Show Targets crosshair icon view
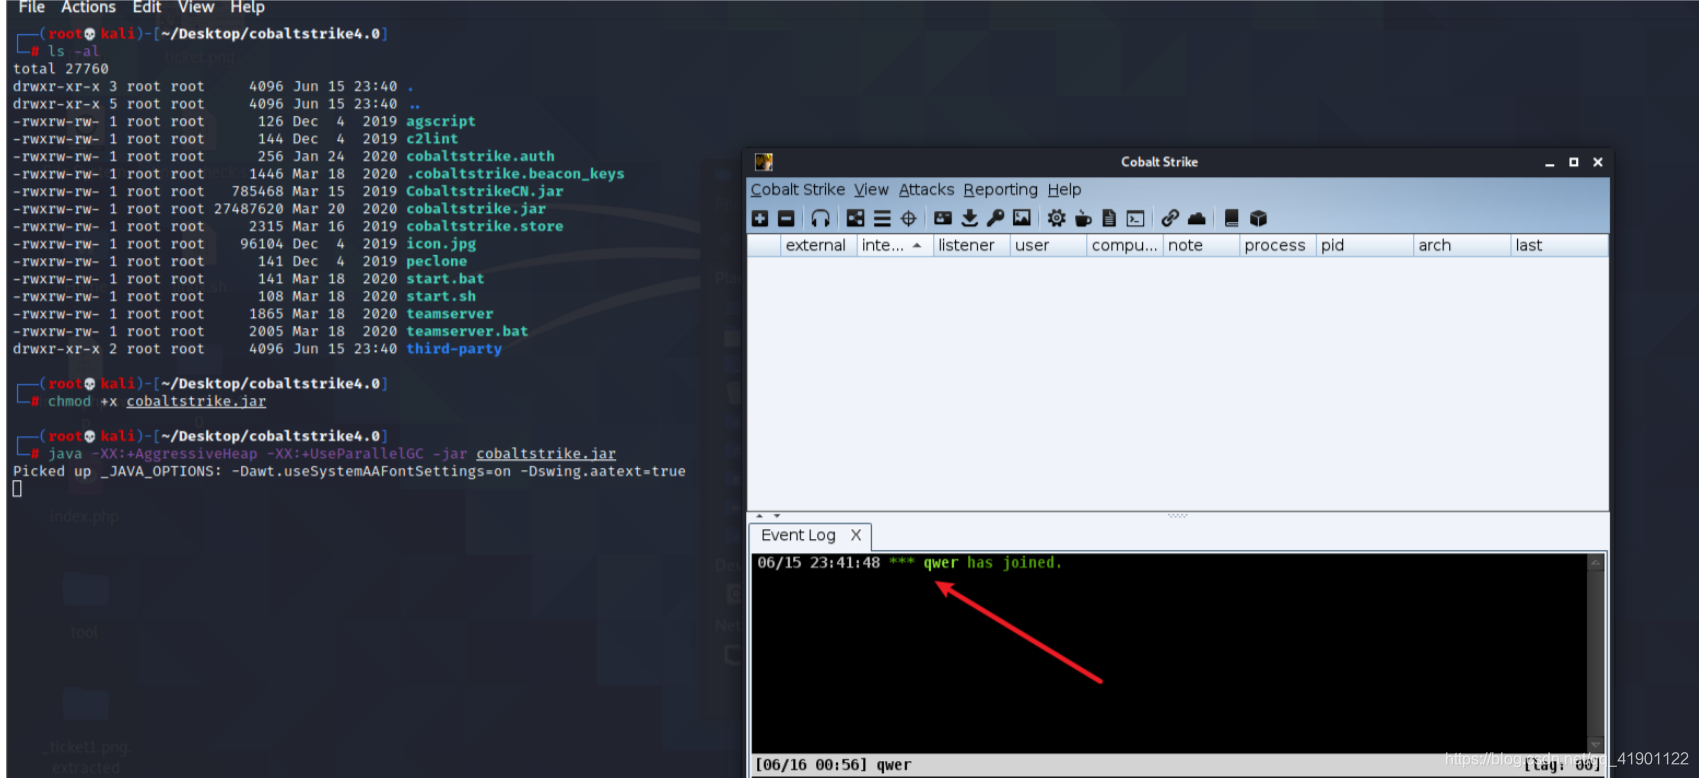The width and height of the screenshot is (1699, 778). pos(908,218)
